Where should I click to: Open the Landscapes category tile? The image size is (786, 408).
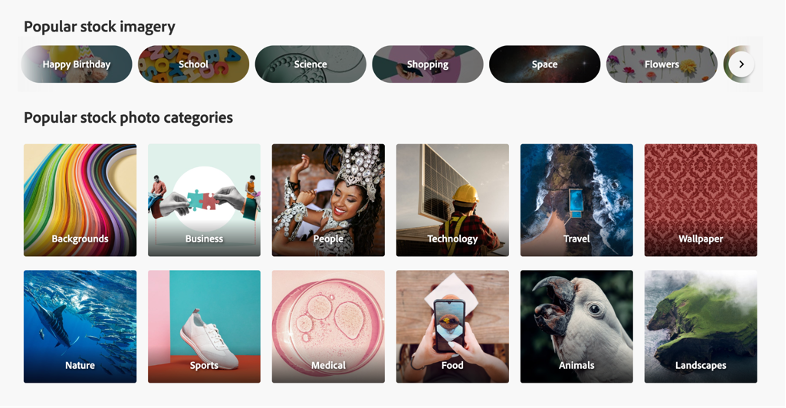pyautogui.click(x=701, y=327)
